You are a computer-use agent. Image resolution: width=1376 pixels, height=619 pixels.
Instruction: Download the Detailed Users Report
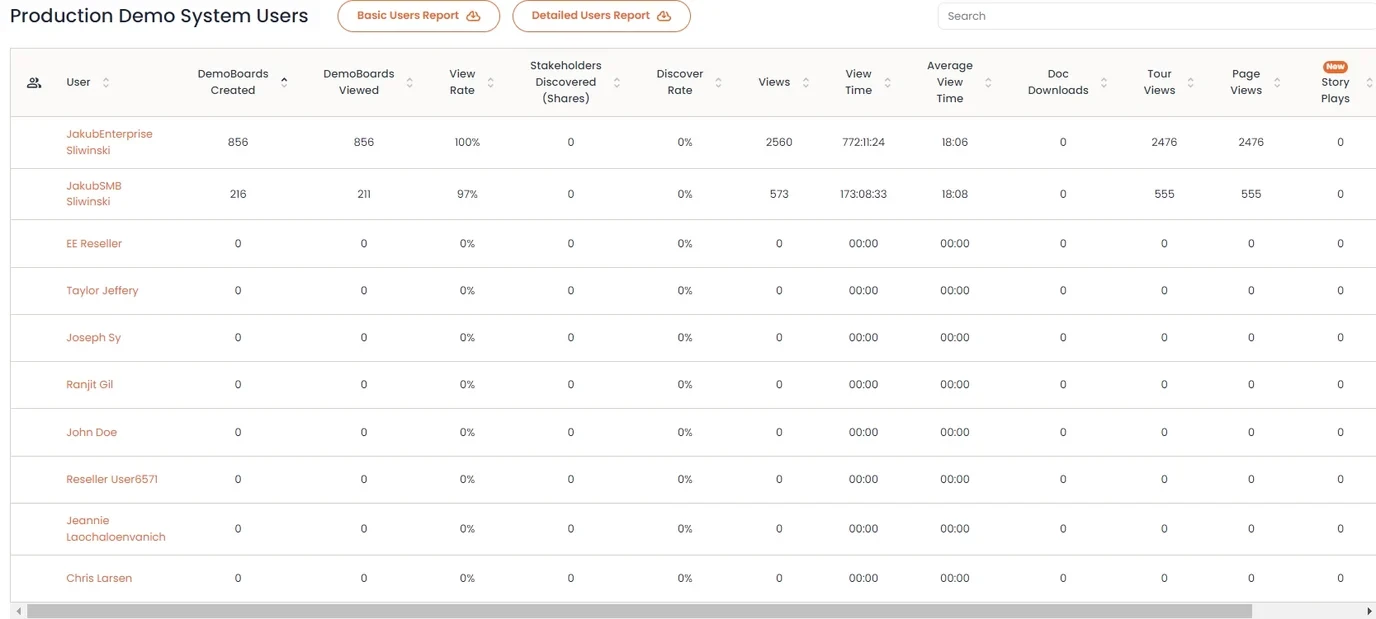click(601, 16)
